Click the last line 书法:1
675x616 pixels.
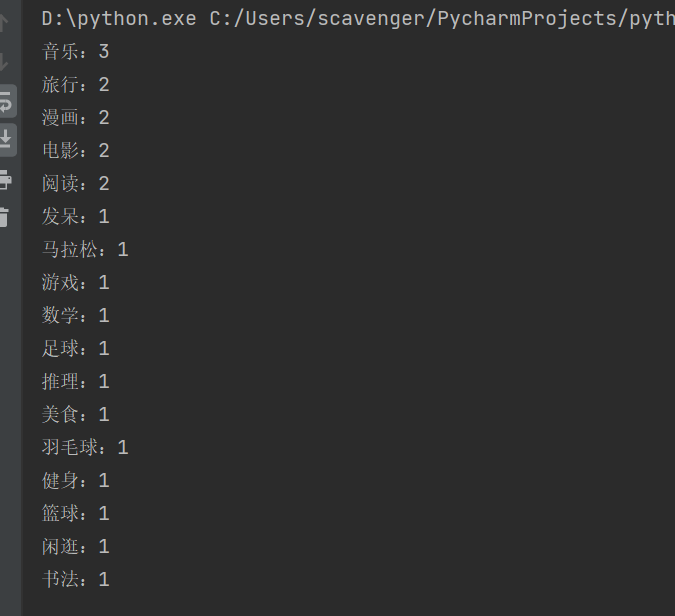[75, 580]
